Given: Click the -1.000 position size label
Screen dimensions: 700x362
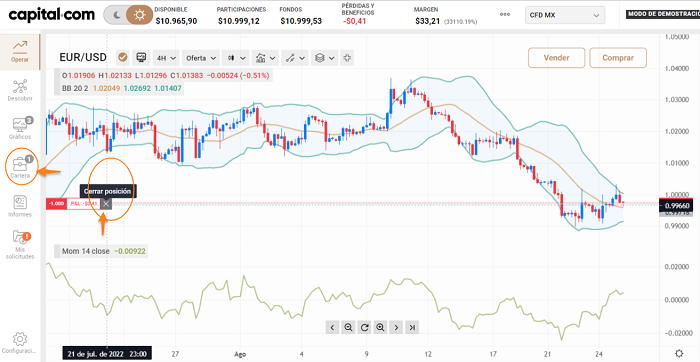Looking at the screenshot, I should (56, 204).
